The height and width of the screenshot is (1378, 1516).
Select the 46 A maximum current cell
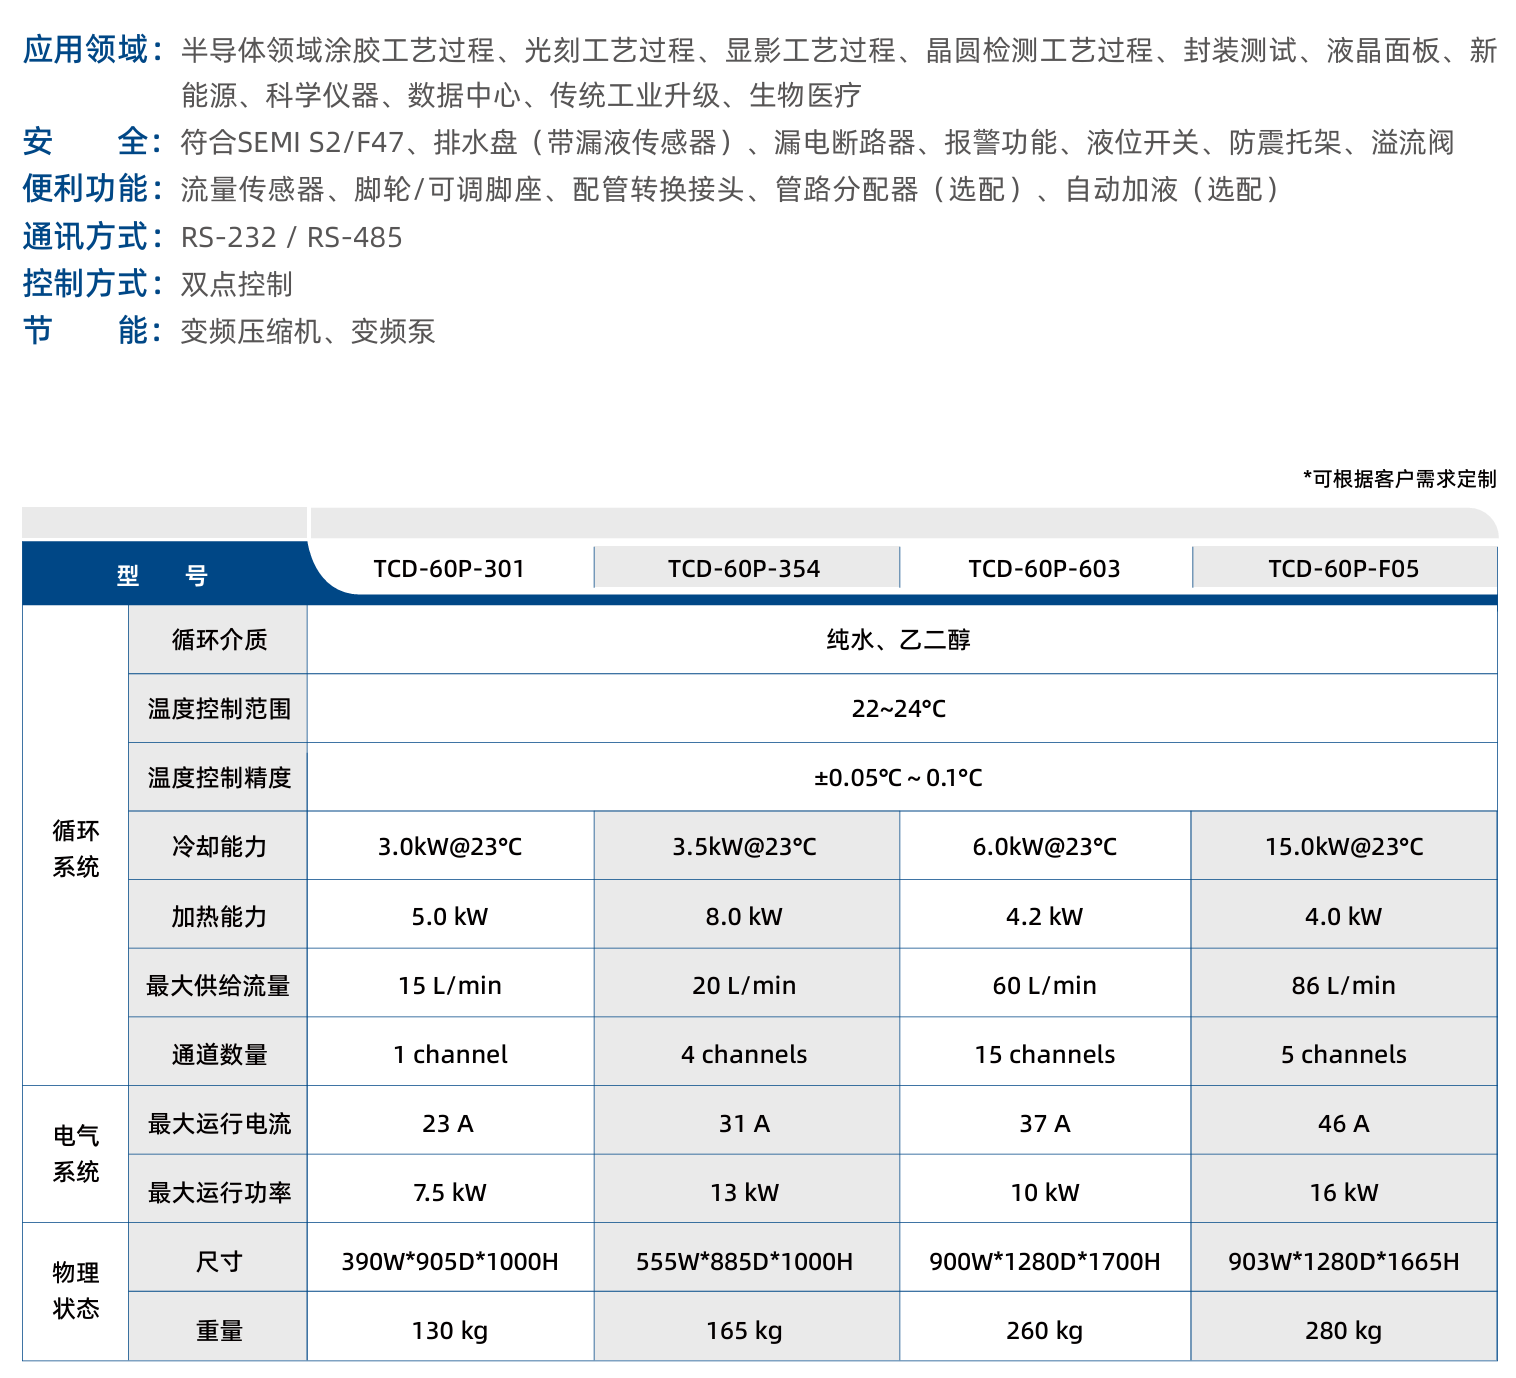[x=1343, y=1124]
